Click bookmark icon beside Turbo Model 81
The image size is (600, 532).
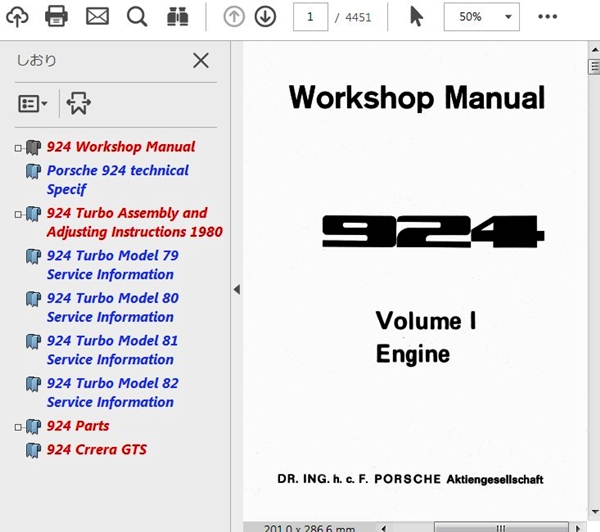[x=33, y=341]
